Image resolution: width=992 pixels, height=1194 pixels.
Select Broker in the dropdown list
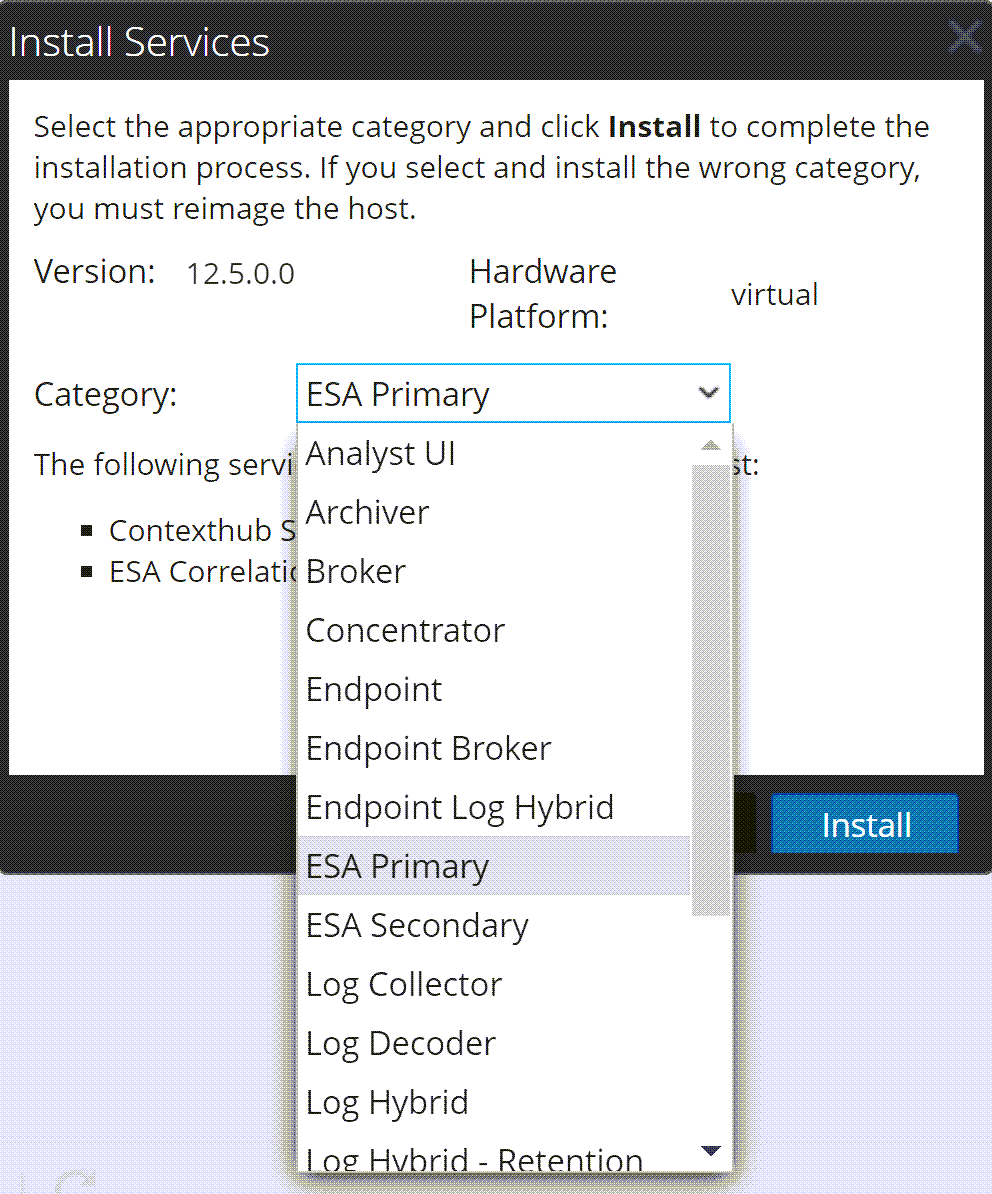pos(356,572)
